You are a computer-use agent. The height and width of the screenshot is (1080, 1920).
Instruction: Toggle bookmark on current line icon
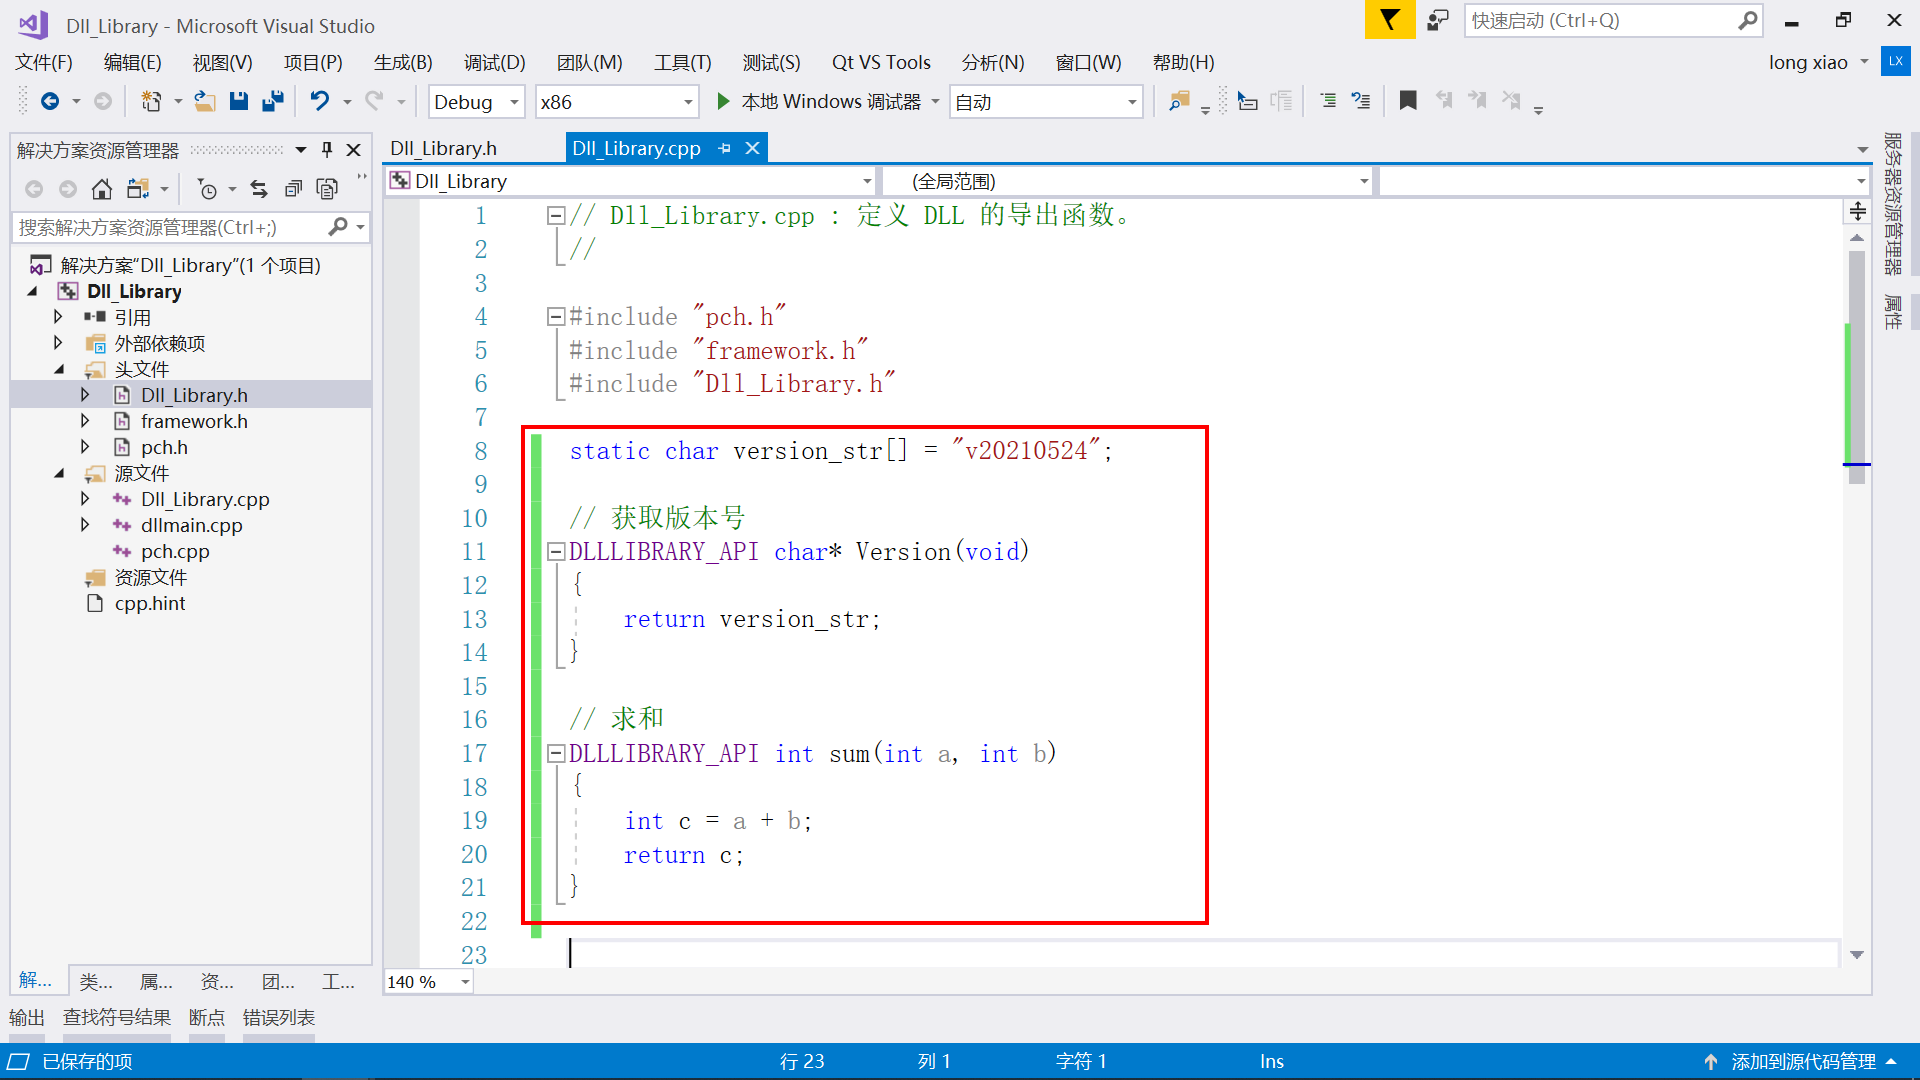point(1408,101)
